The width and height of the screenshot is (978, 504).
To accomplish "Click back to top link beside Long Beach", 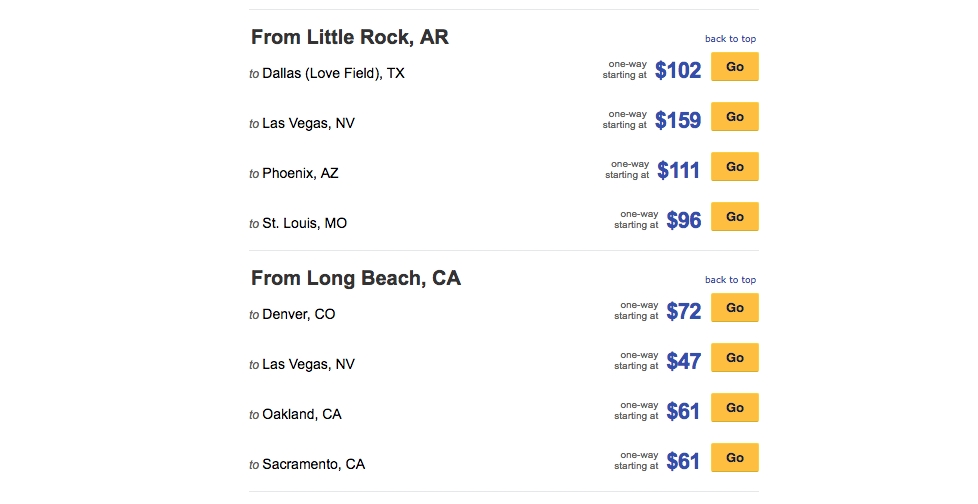I will click(x=730, y=280).
